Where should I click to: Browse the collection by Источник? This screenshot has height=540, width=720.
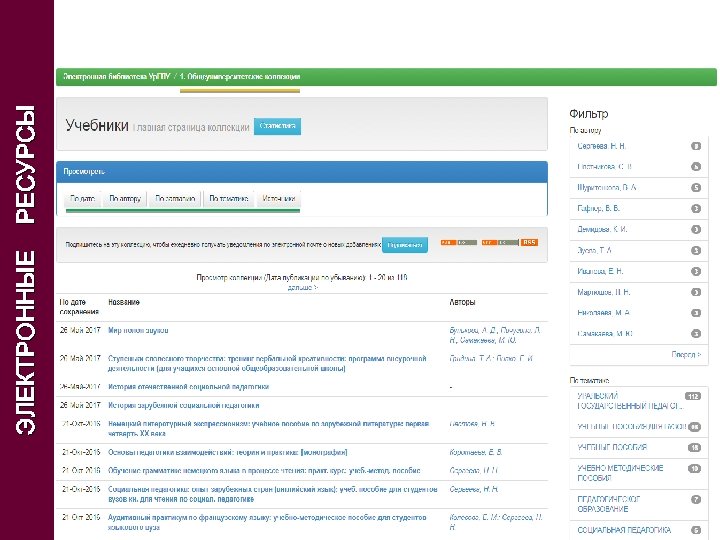[x=278, y=199]
